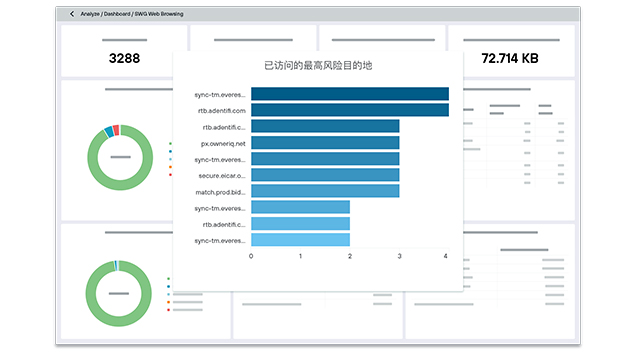Select the thin blue slice of the lower donut

pos(116,265)
